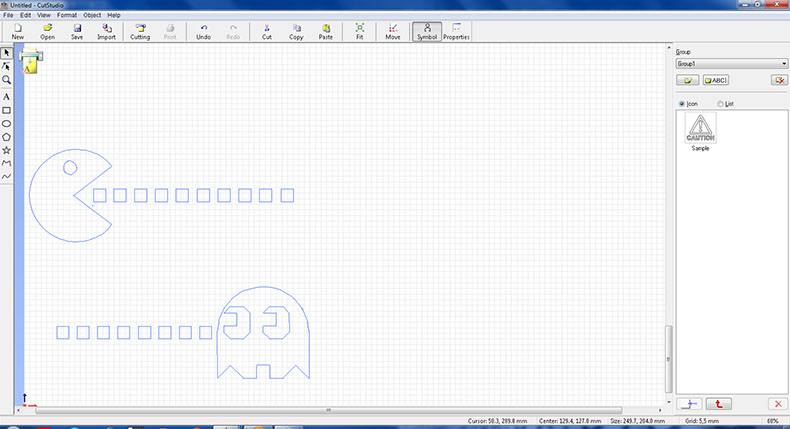Image resolution: width=790 pixels, height=429 pixels.
Task: Click the Cut toolbar button
Action: 267,31
